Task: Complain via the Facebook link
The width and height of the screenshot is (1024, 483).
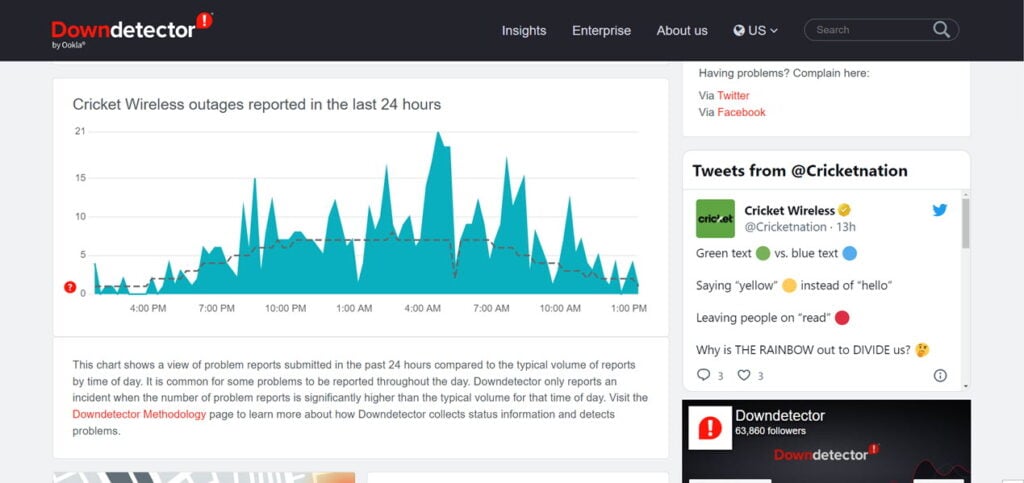Action: point(741,112)
